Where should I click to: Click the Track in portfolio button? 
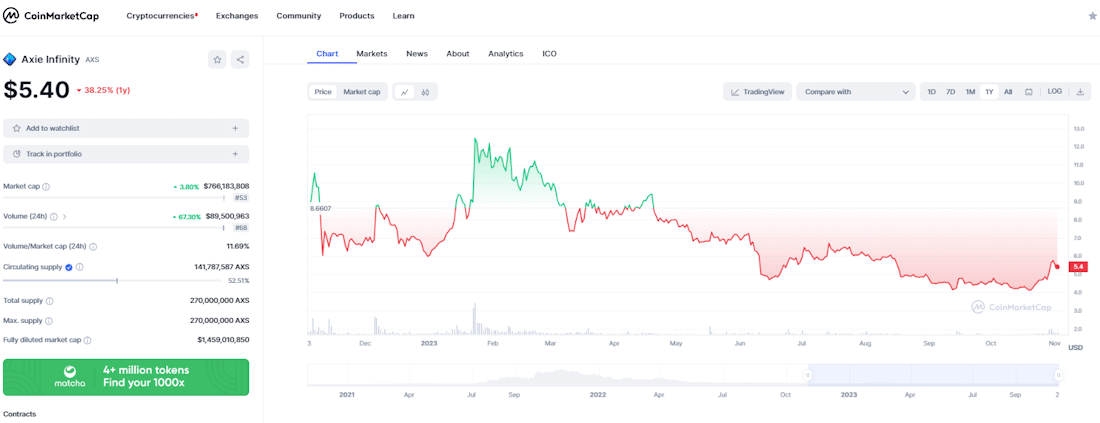[x=126, y=154]
